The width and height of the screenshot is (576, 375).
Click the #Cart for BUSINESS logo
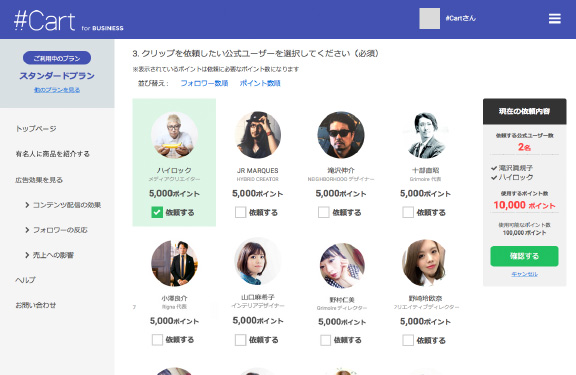tap(69, 21)
